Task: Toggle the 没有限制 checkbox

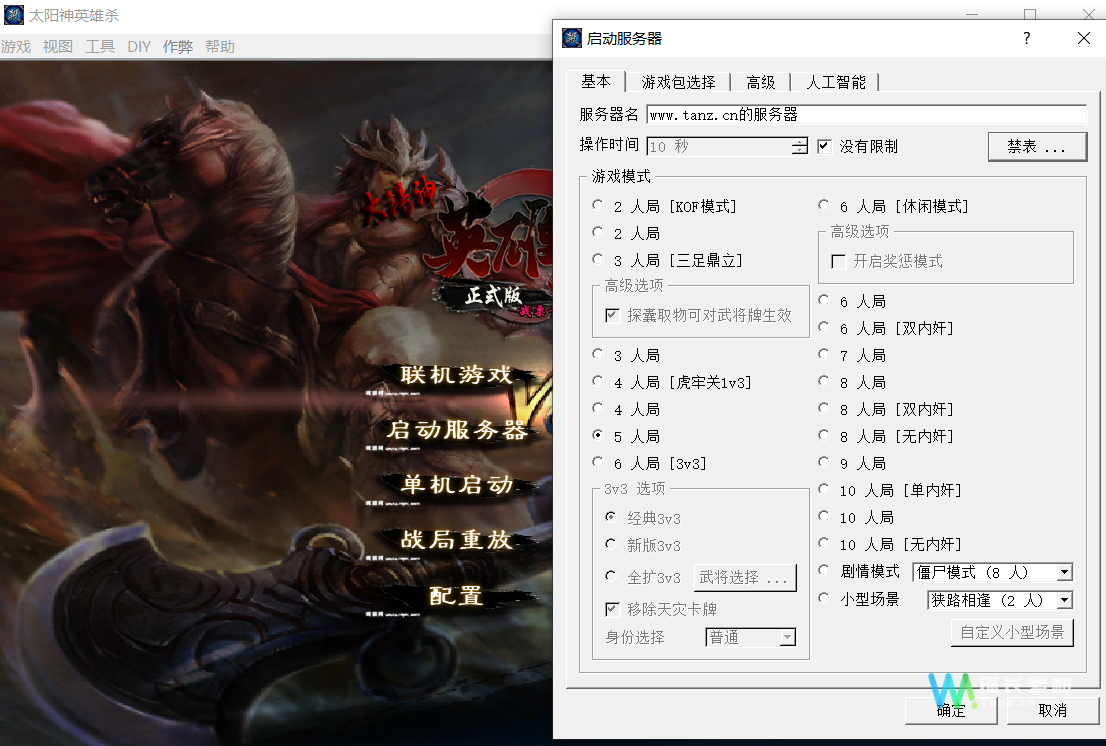Action: (x=824, y=146)
